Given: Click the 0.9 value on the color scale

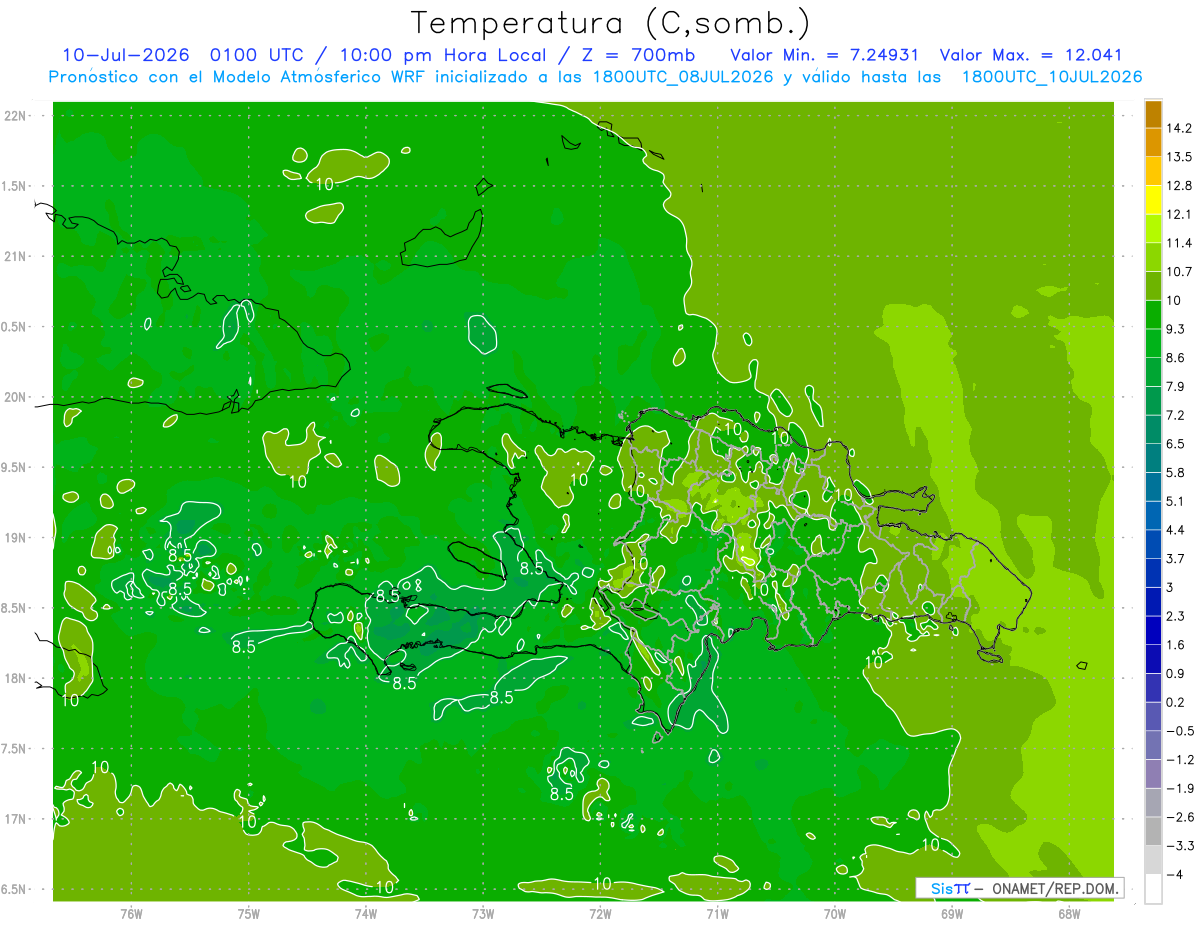Looking at the screenshot, I should tap(1175, 673).
